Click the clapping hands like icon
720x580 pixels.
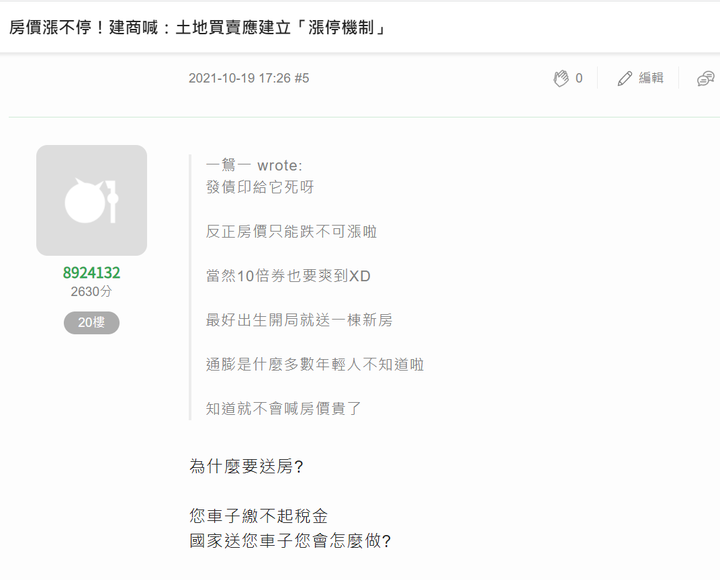coord(561,79)
